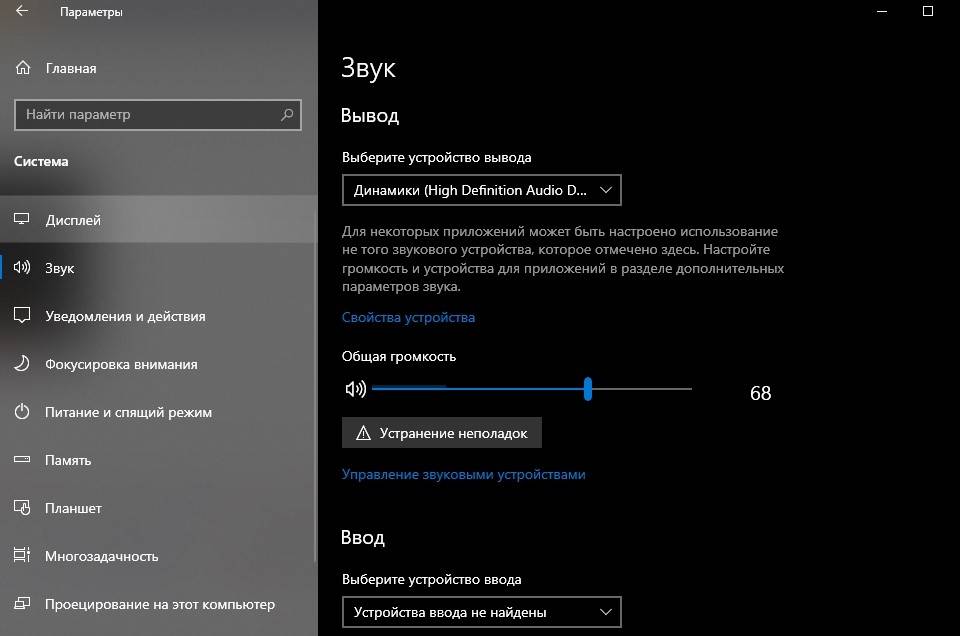
Task: Mute sound via volume speaker icon
Action: pos(355,389)
